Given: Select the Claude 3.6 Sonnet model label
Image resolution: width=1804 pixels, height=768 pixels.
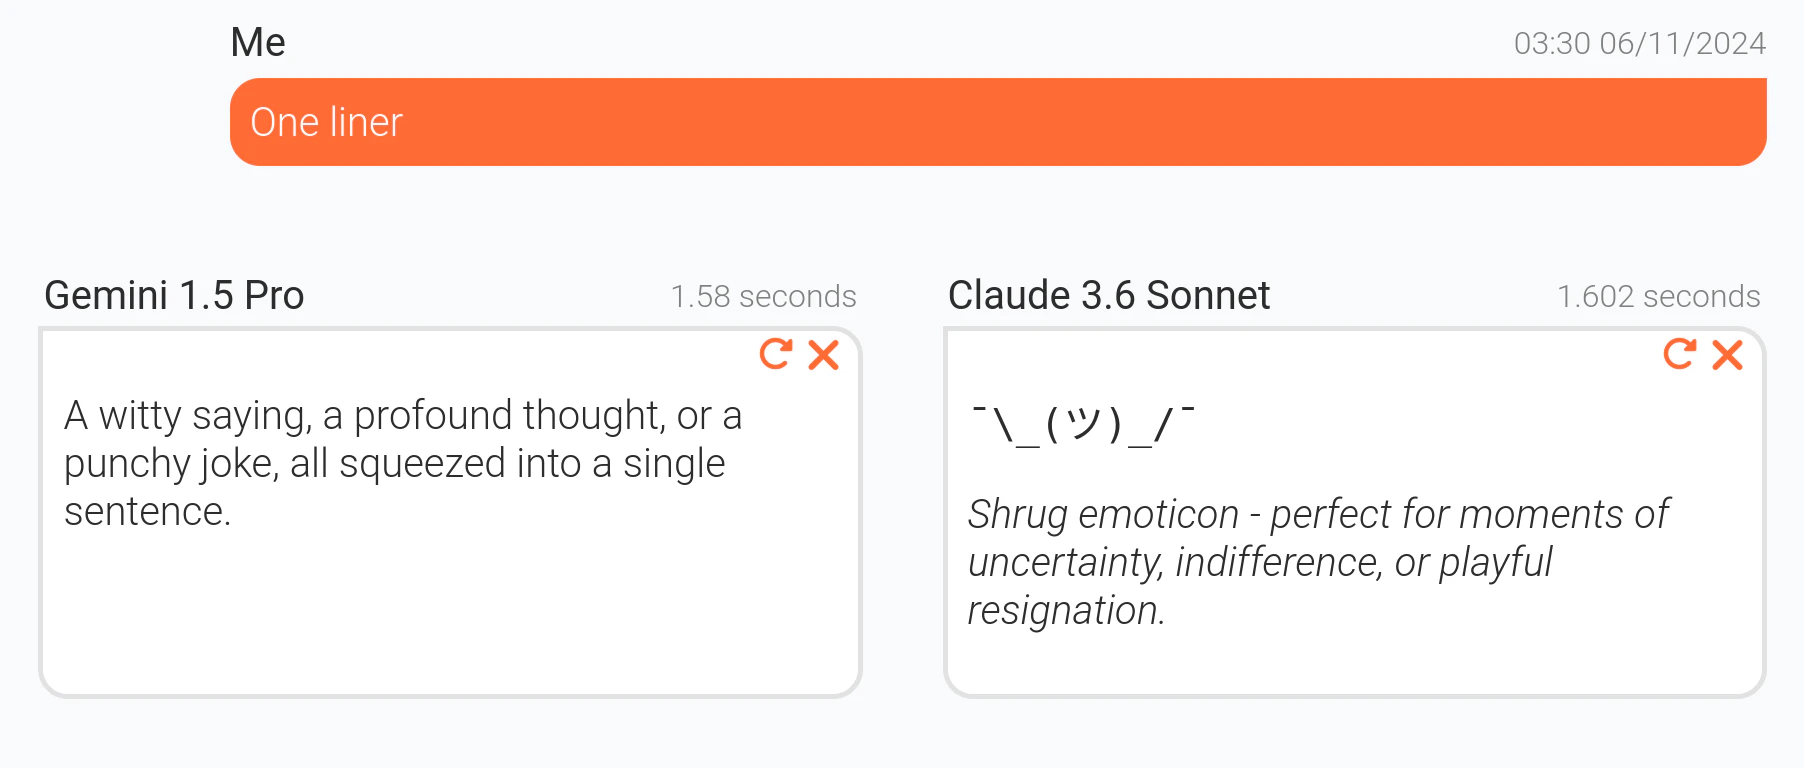Looking at the screenshot, I should pyautogui.click(x=1108, y=295).
